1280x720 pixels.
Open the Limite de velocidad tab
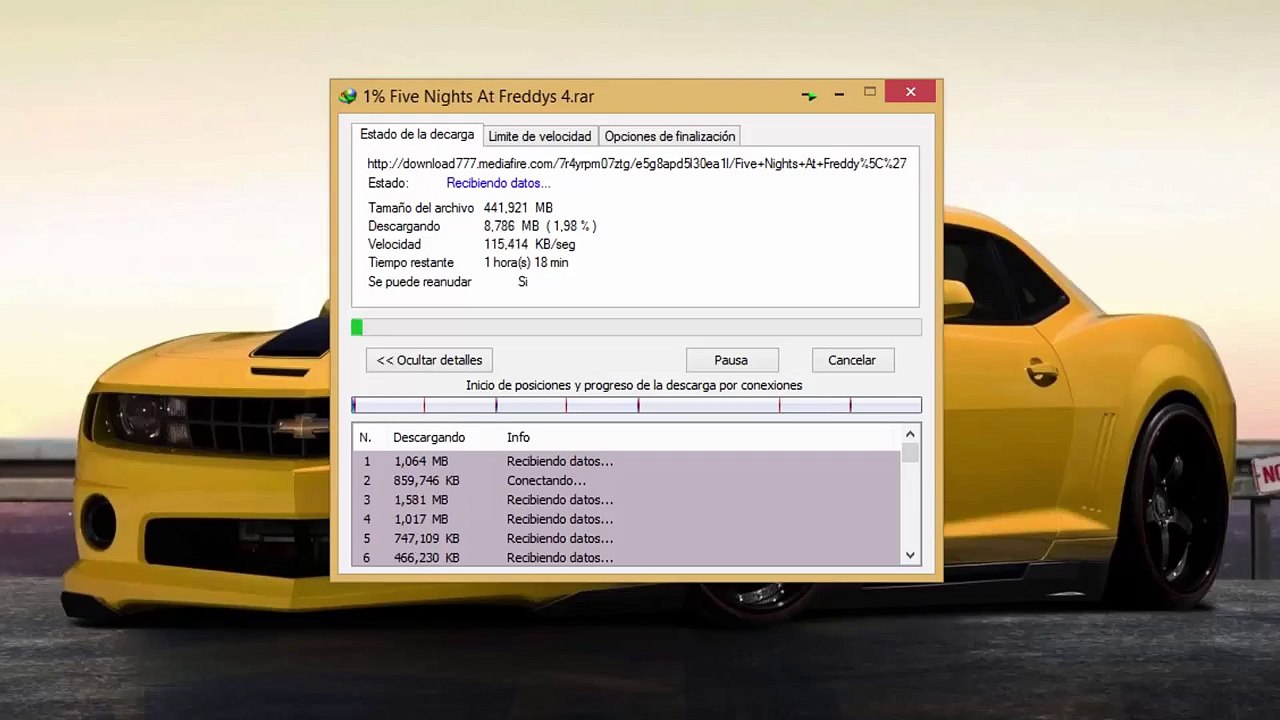[x=540, y=136]
